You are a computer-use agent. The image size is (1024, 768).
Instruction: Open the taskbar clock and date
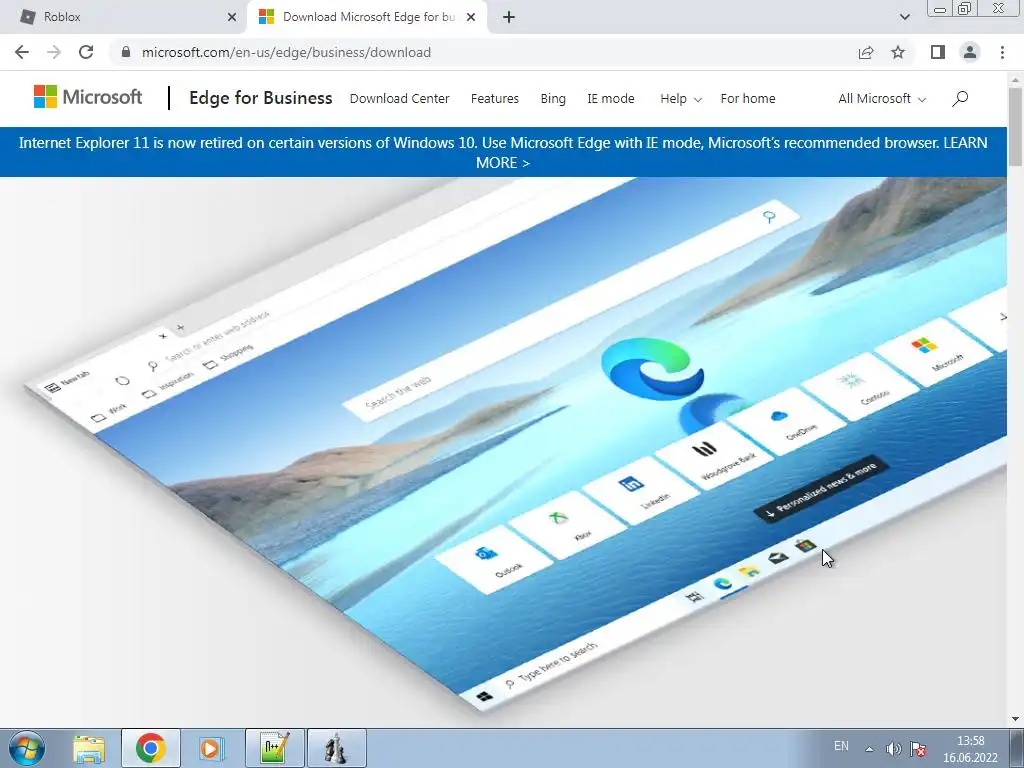tap(970, 749)
